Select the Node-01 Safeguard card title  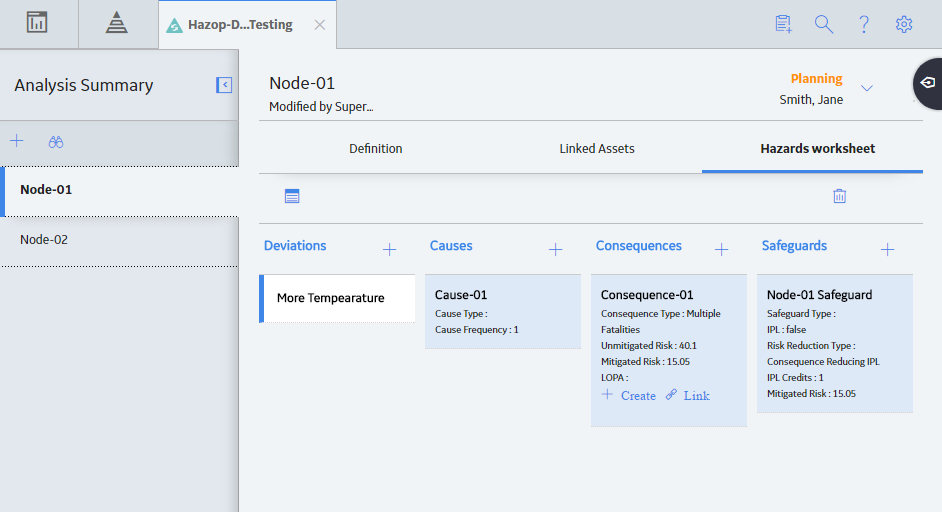point(819,295)
